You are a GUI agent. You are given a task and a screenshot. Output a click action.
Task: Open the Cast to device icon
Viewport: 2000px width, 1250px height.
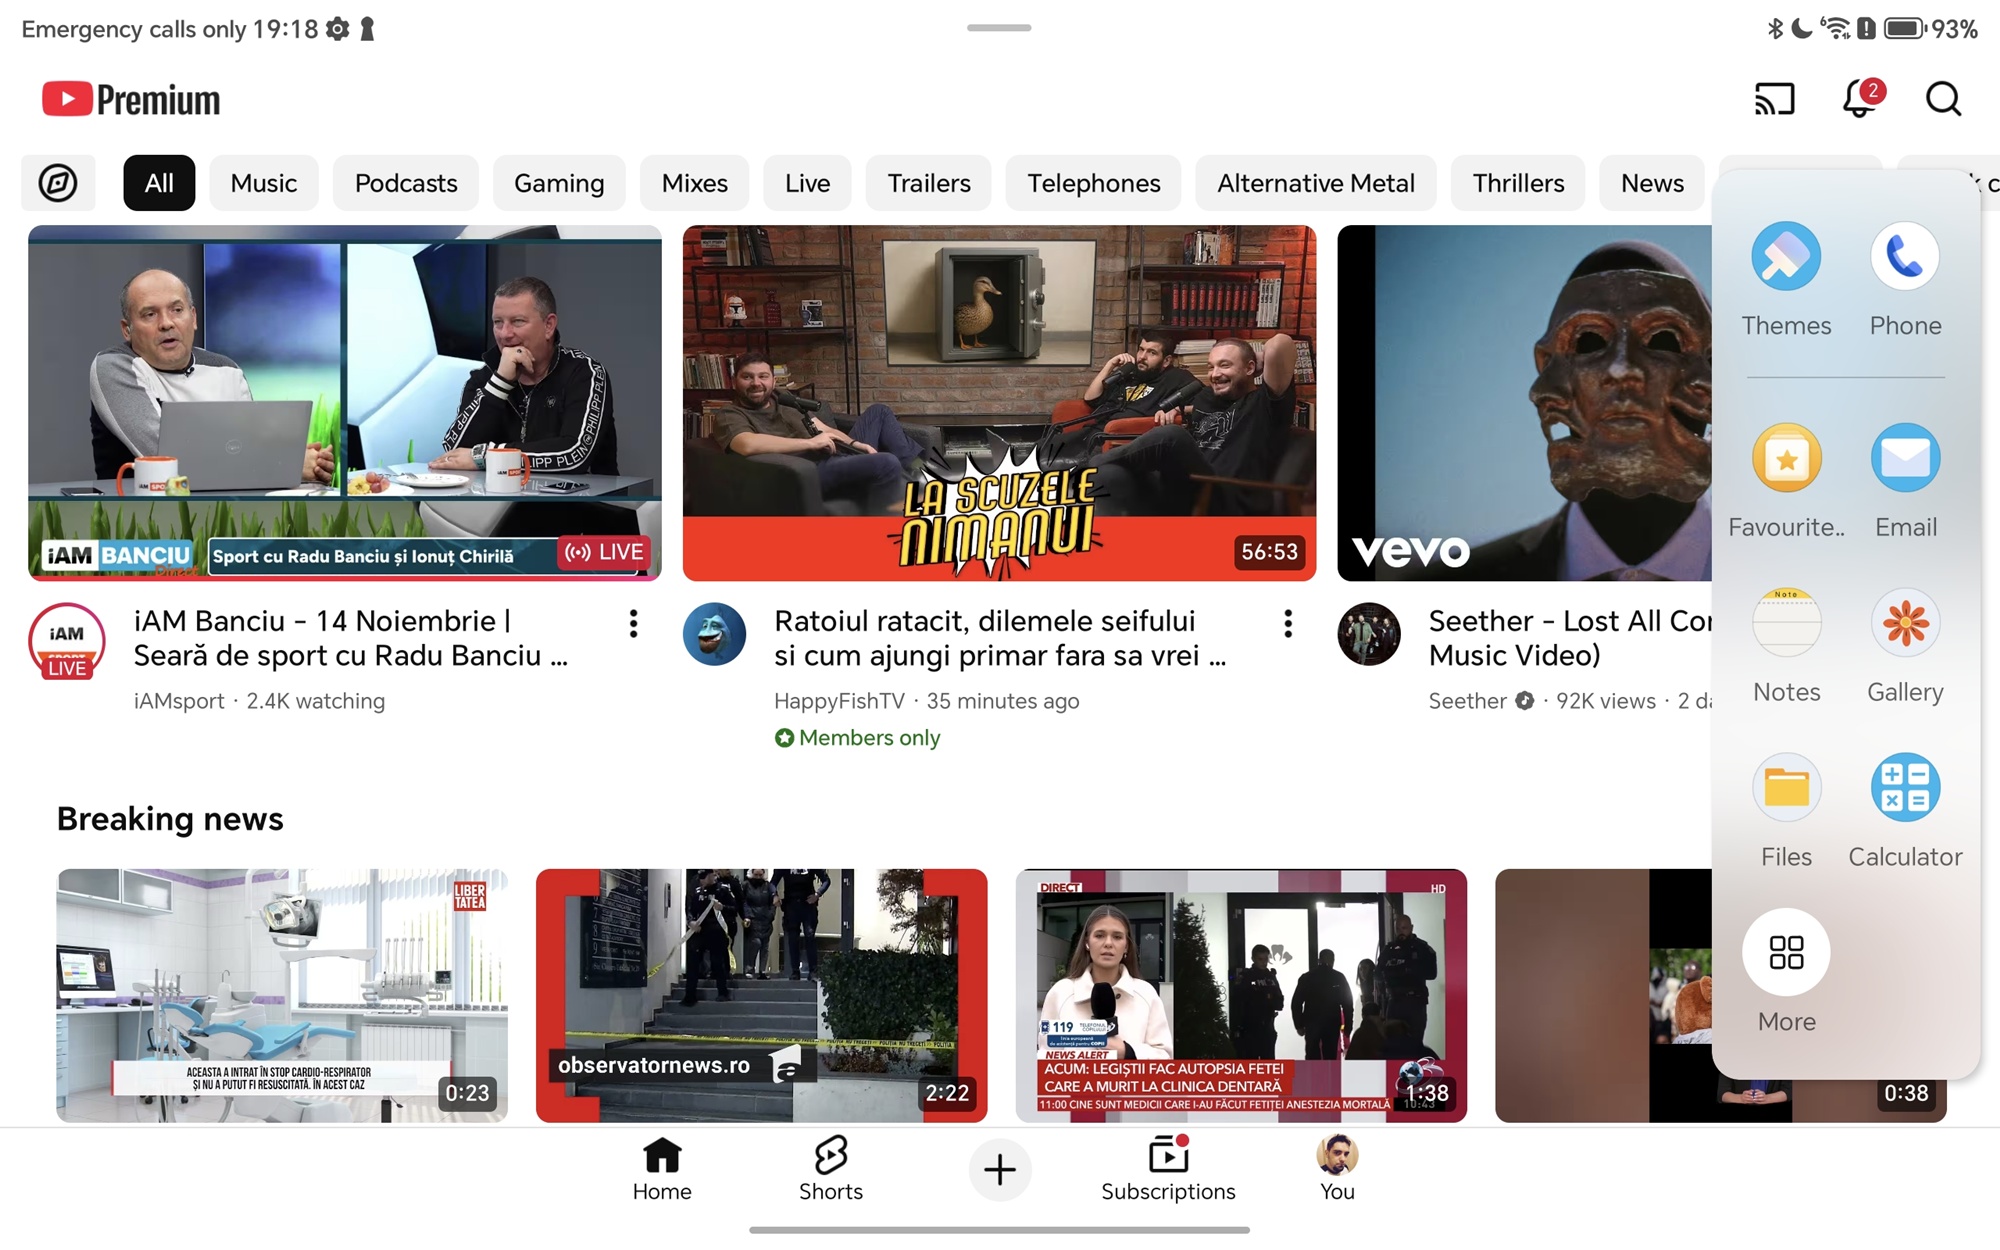coord(1774,99)
